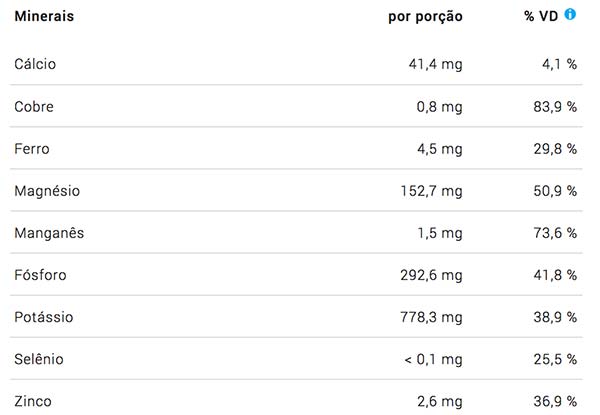600x415 pixels.
Task: Select the Minerais table heading
Action: pos(44,16)
